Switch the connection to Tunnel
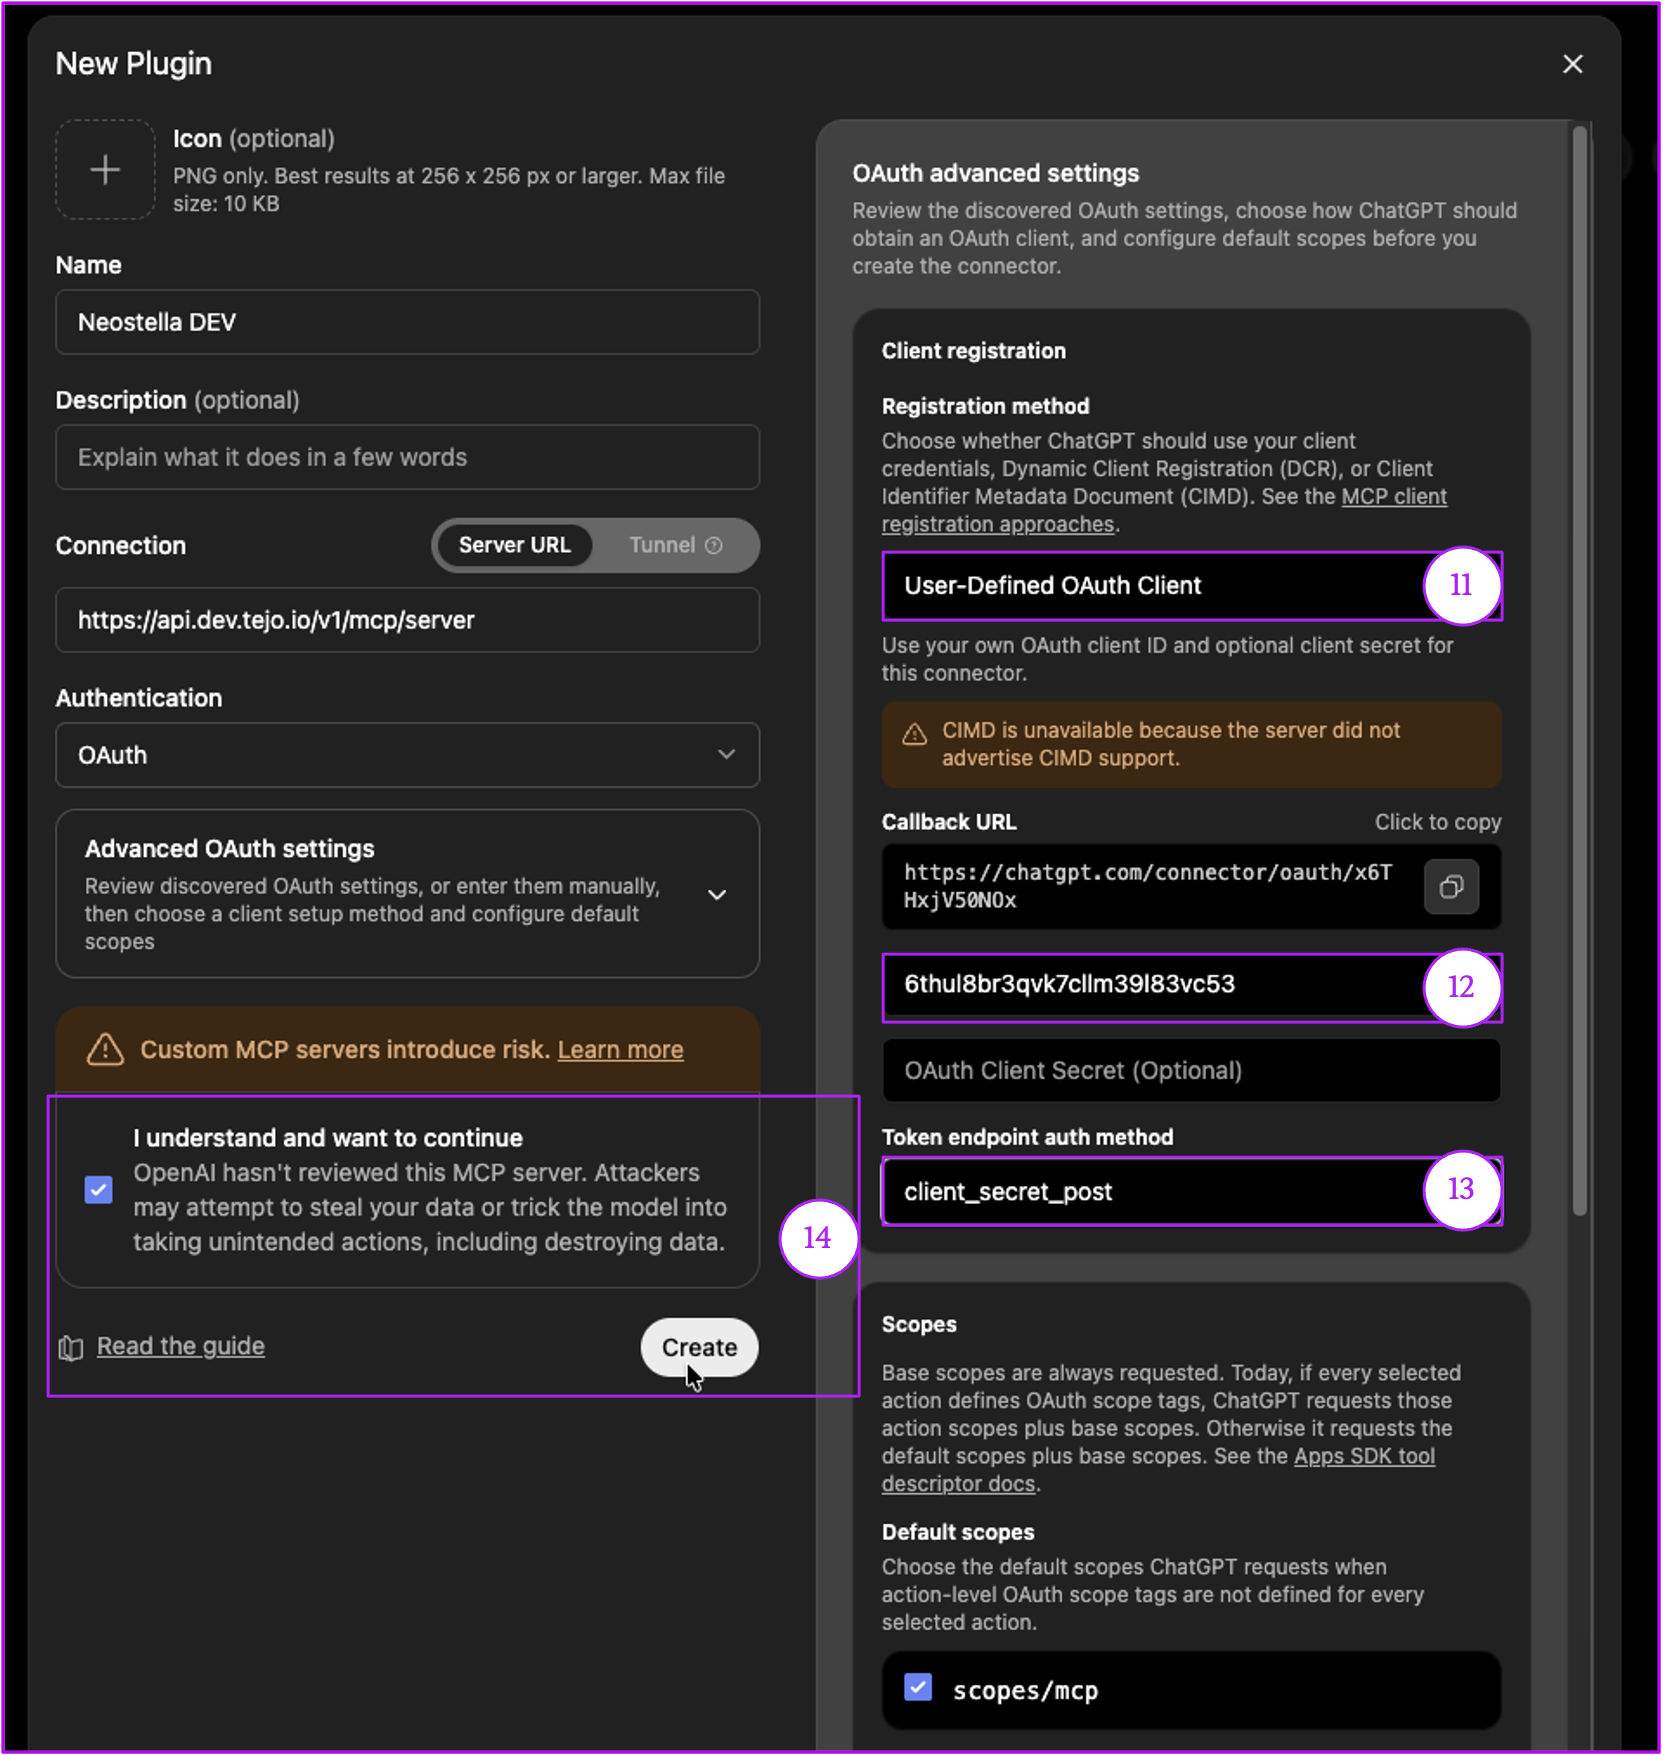This screenshot has width=1663, height=1755. point(674,545)
